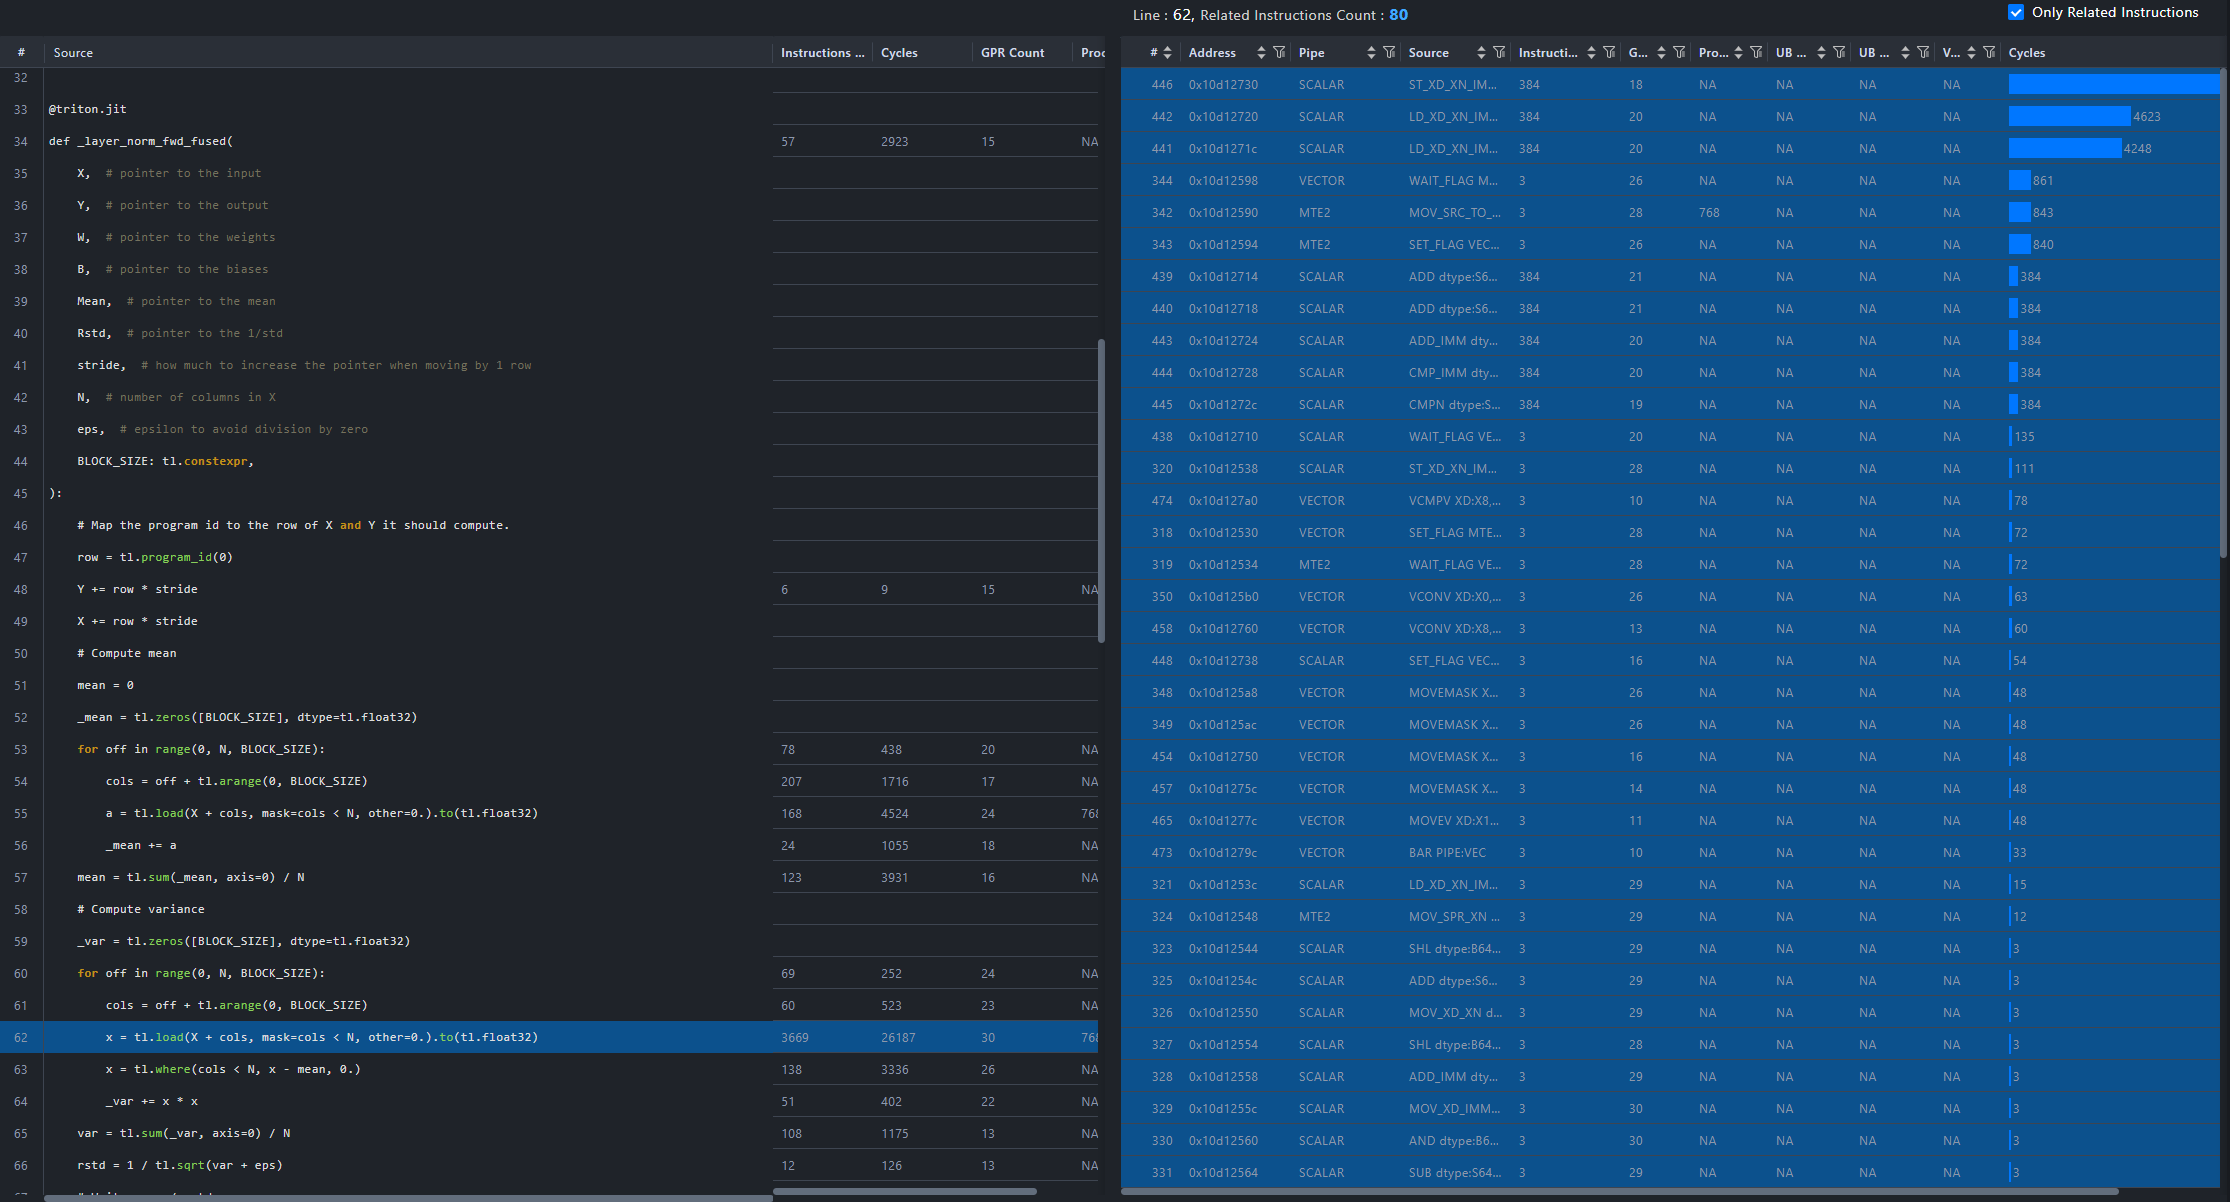Open the Instructi... column filter funnel
The height and width of the screenshot is (1202, 2230).
point(1609,53)
